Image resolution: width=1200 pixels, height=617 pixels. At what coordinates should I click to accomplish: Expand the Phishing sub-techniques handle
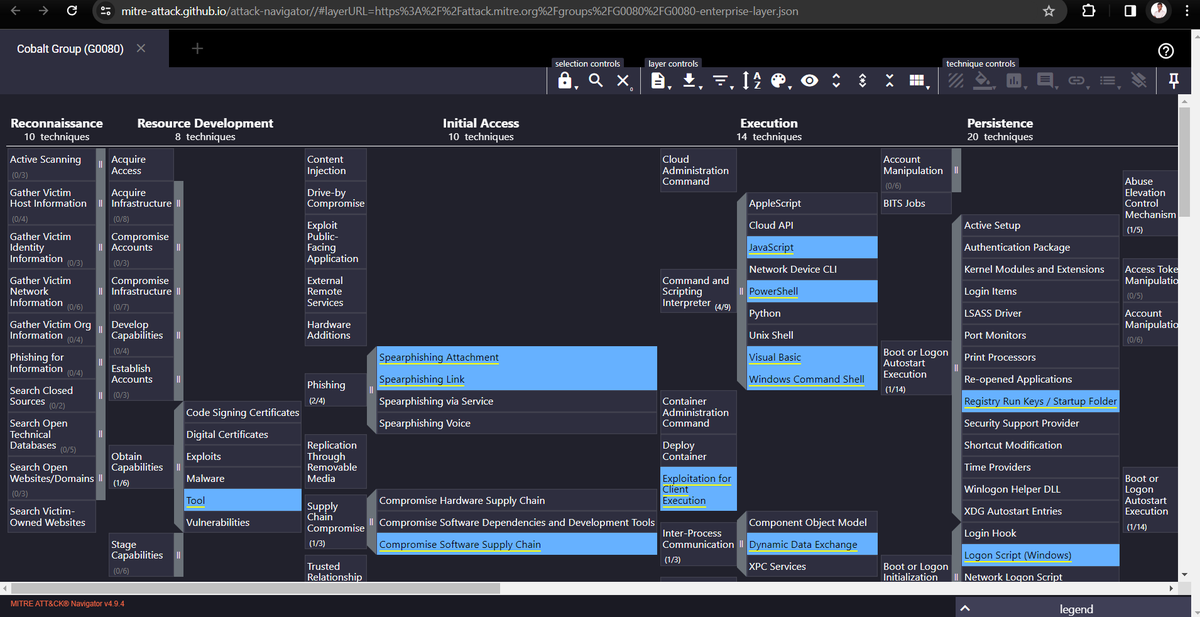point(371,390)
